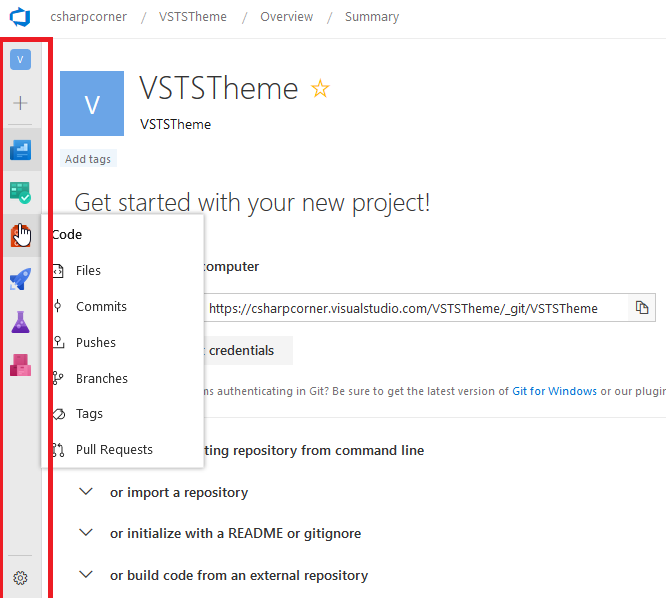
Task: Star the VSTSTheme project as favorite
Action: click(320, 88)
